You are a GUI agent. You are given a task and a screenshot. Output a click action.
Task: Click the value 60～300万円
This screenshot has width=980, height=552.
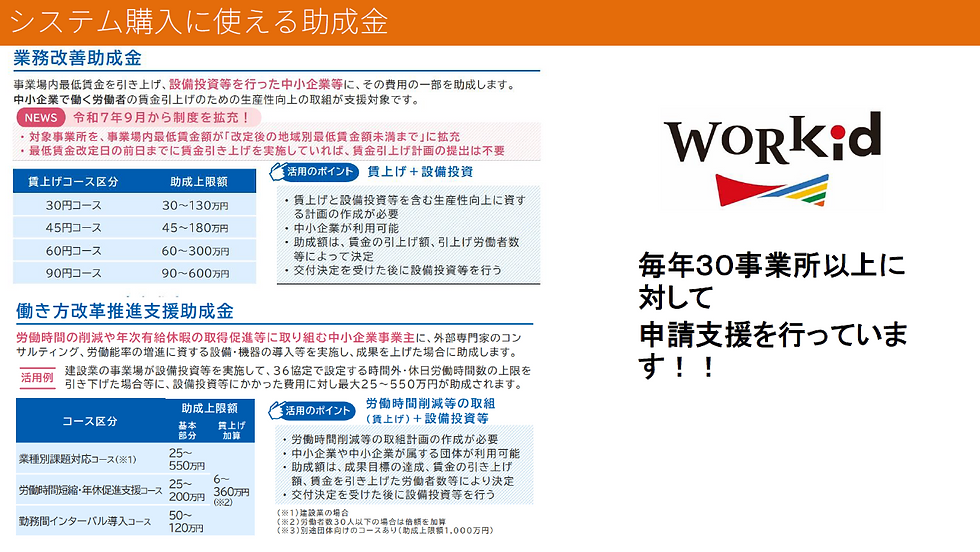pos(196,251)
